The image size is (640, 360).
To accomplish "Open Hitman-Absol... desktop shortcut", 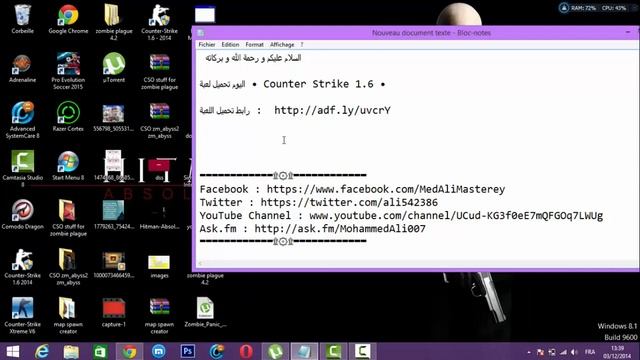I will (159, 218).
